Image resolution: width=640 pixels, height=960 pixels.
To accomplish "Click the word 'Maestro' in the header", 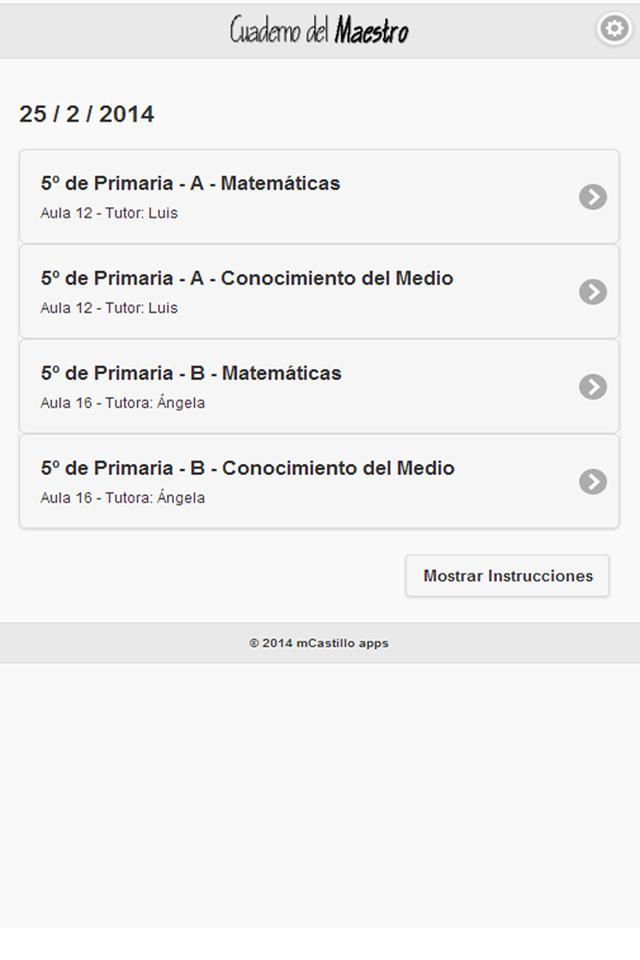I will (x=372, y=31).
